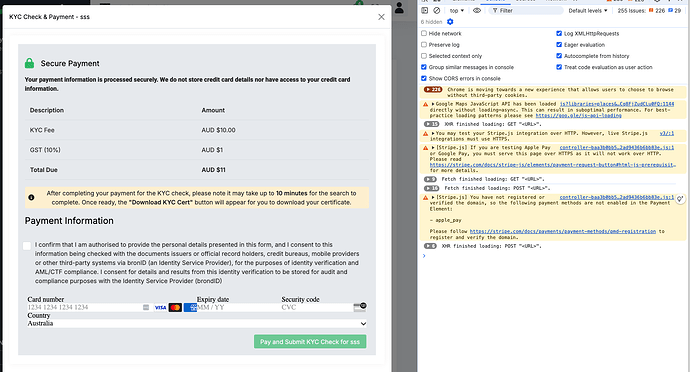Image resolution: width=690 pixels, height=372 pixels.
Task: Enable the Hide network checkbox
Action: [424, 33]
